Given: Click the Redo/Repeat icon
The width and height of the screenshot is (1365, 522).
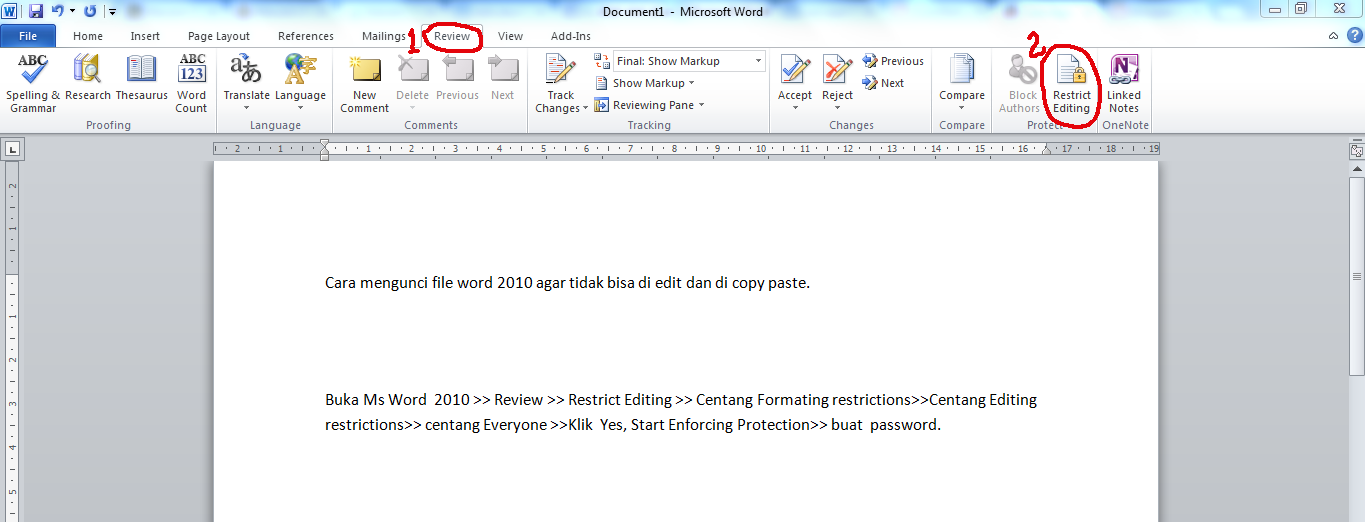Looking at the screenshot, I should coord(90,11).
